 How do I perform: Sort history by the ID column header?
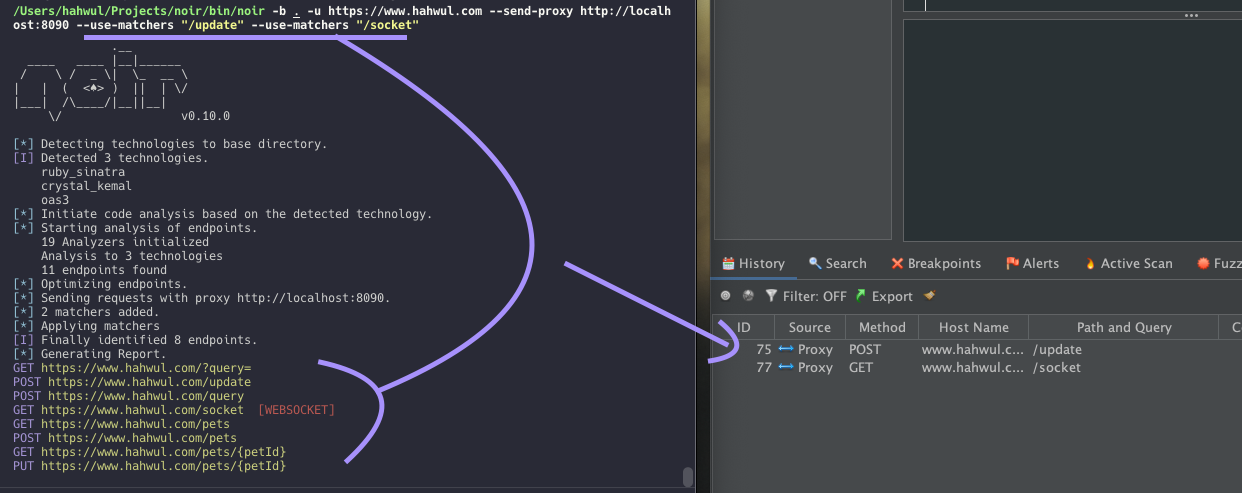[x=744, y=328]
